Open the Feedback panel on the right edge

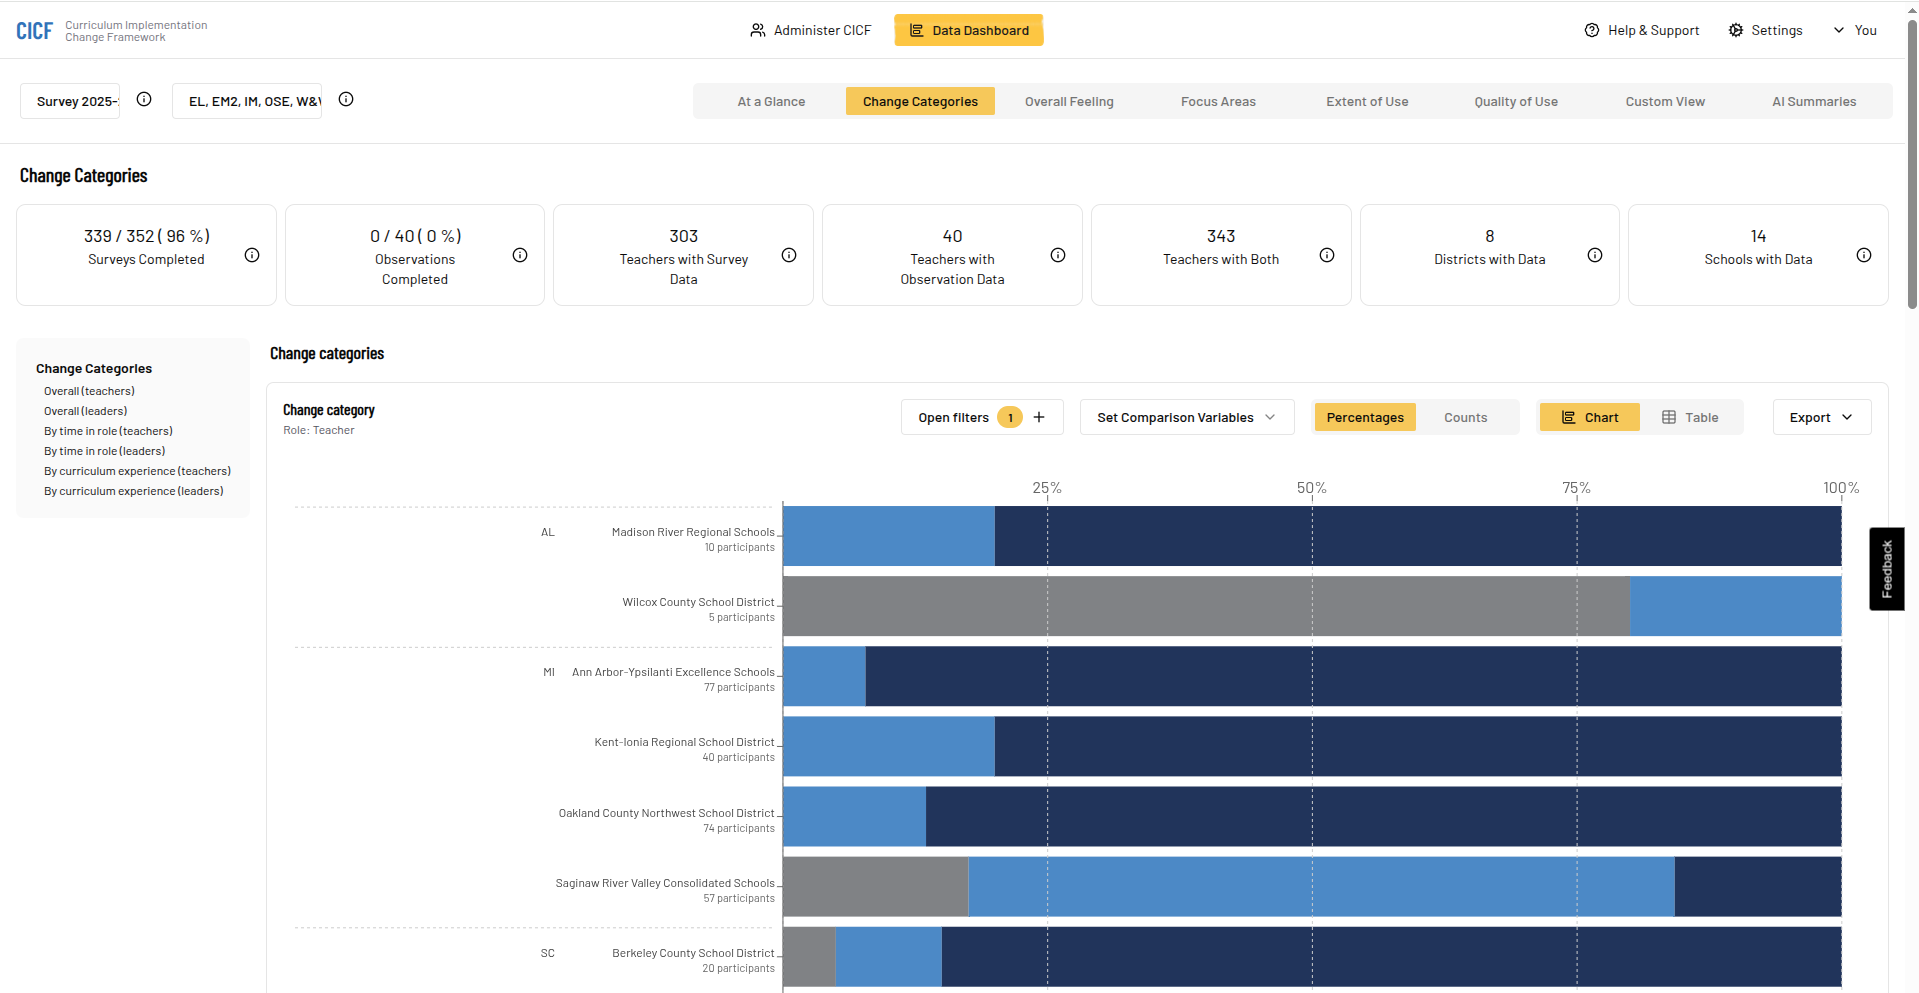coord(1887,568)
